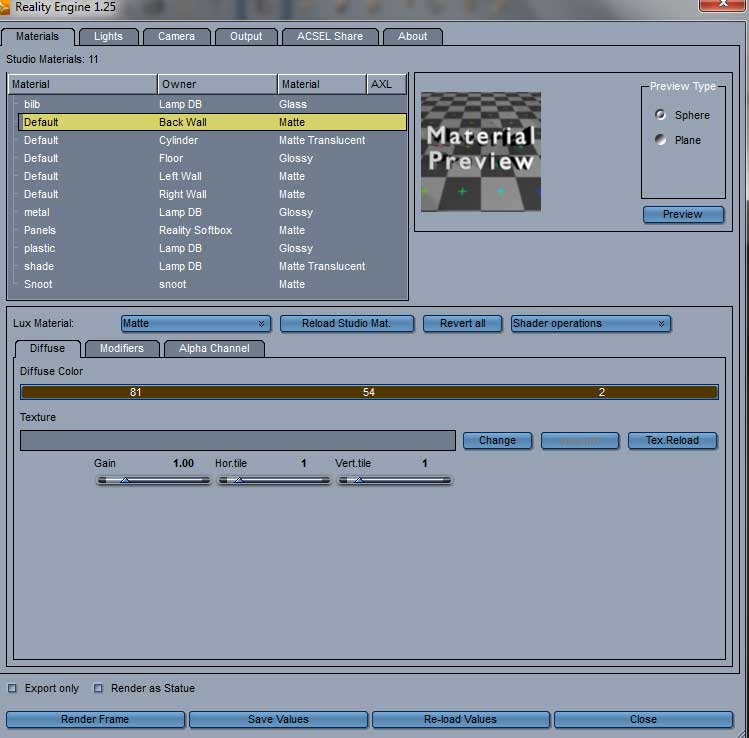Go to the ACSEL Share tab
The width and height of the screenshot is (749, 738).
[330, 36]
